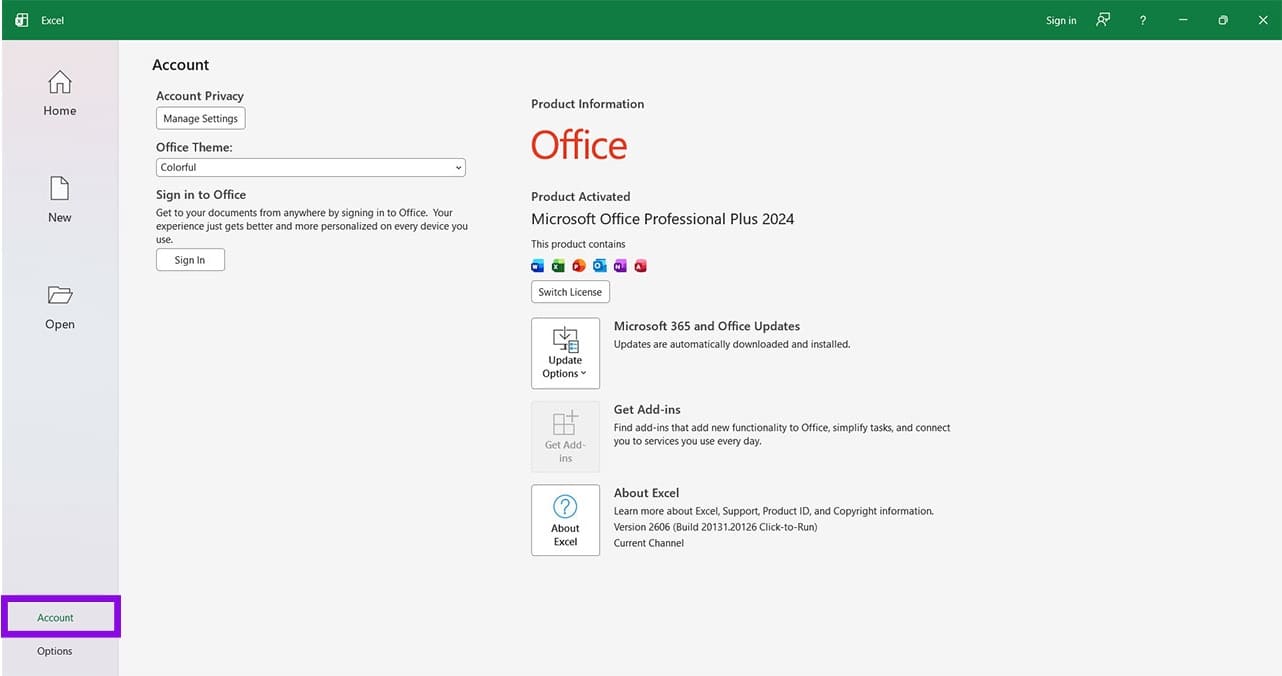Click the Word app icon

[537, 266]
